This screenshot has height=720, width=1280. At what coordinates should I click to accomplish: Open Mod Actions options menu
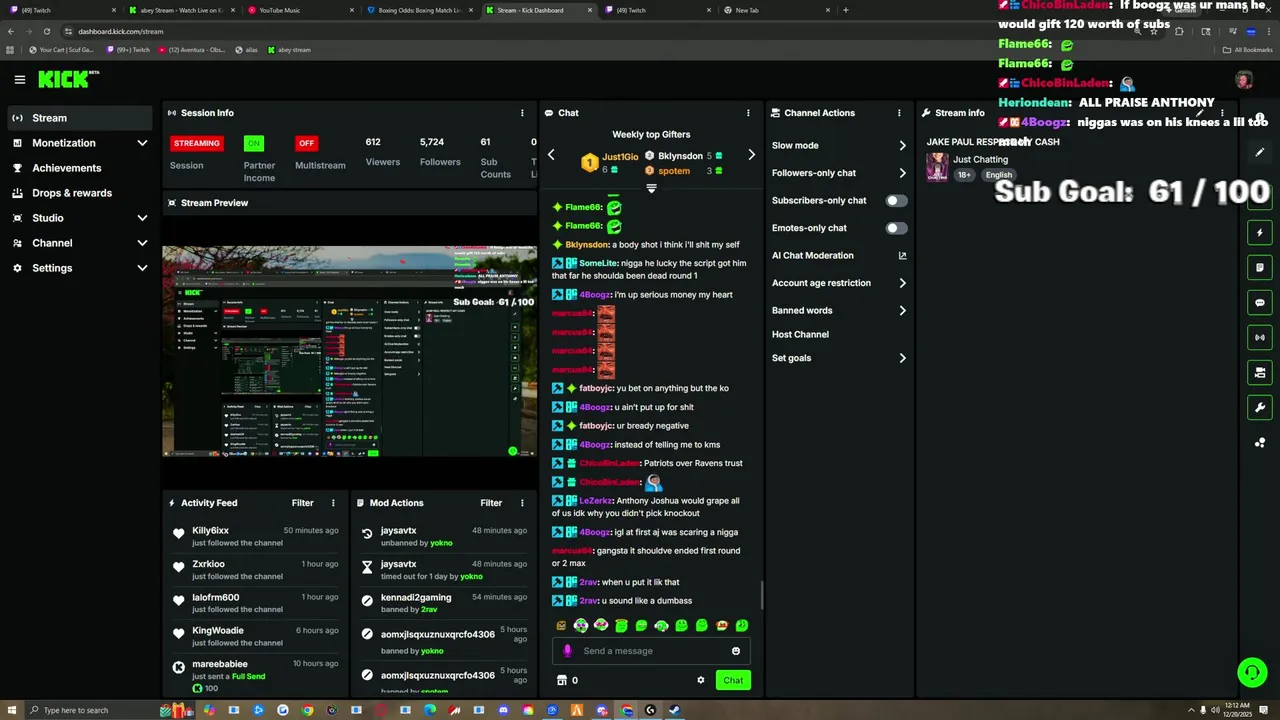(522, 503)
